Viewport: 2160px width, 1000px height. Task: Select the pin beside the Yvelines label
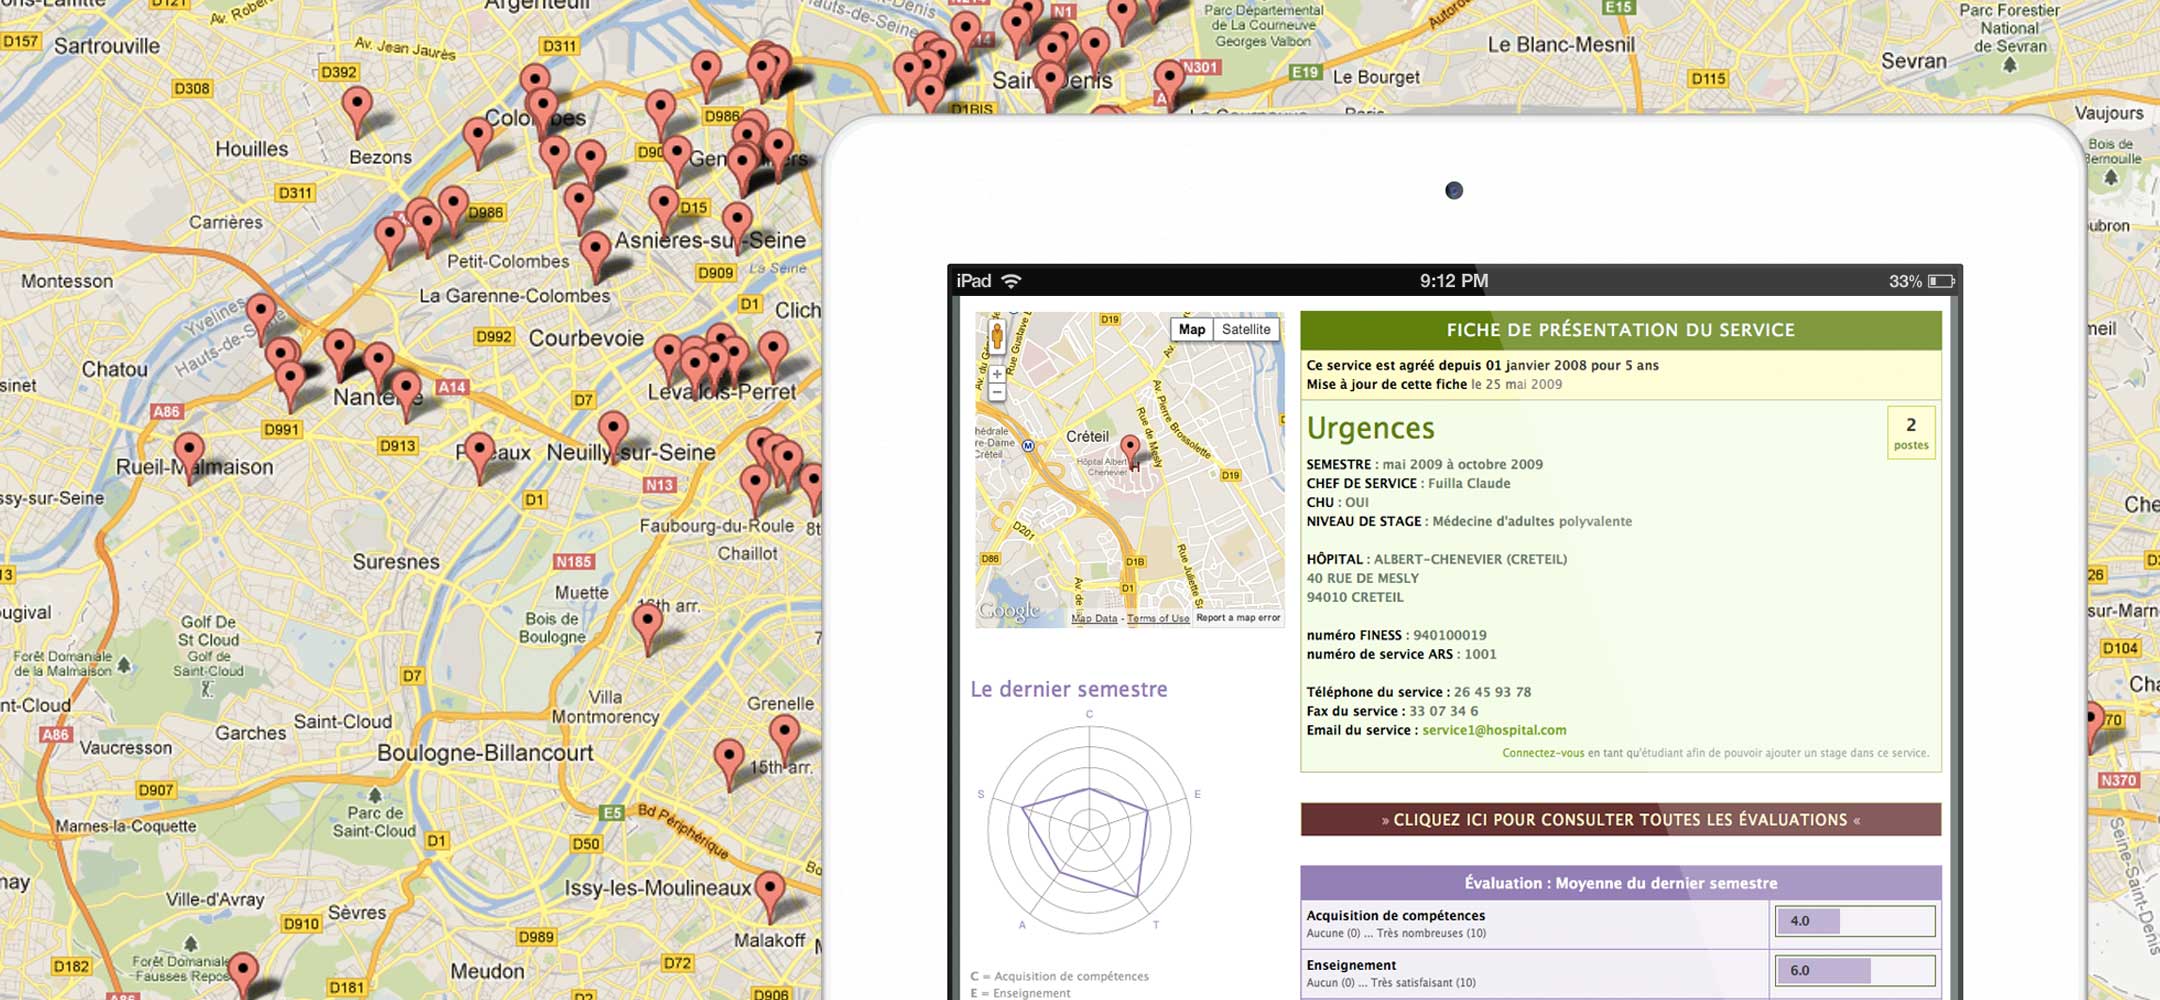(261, 320)
